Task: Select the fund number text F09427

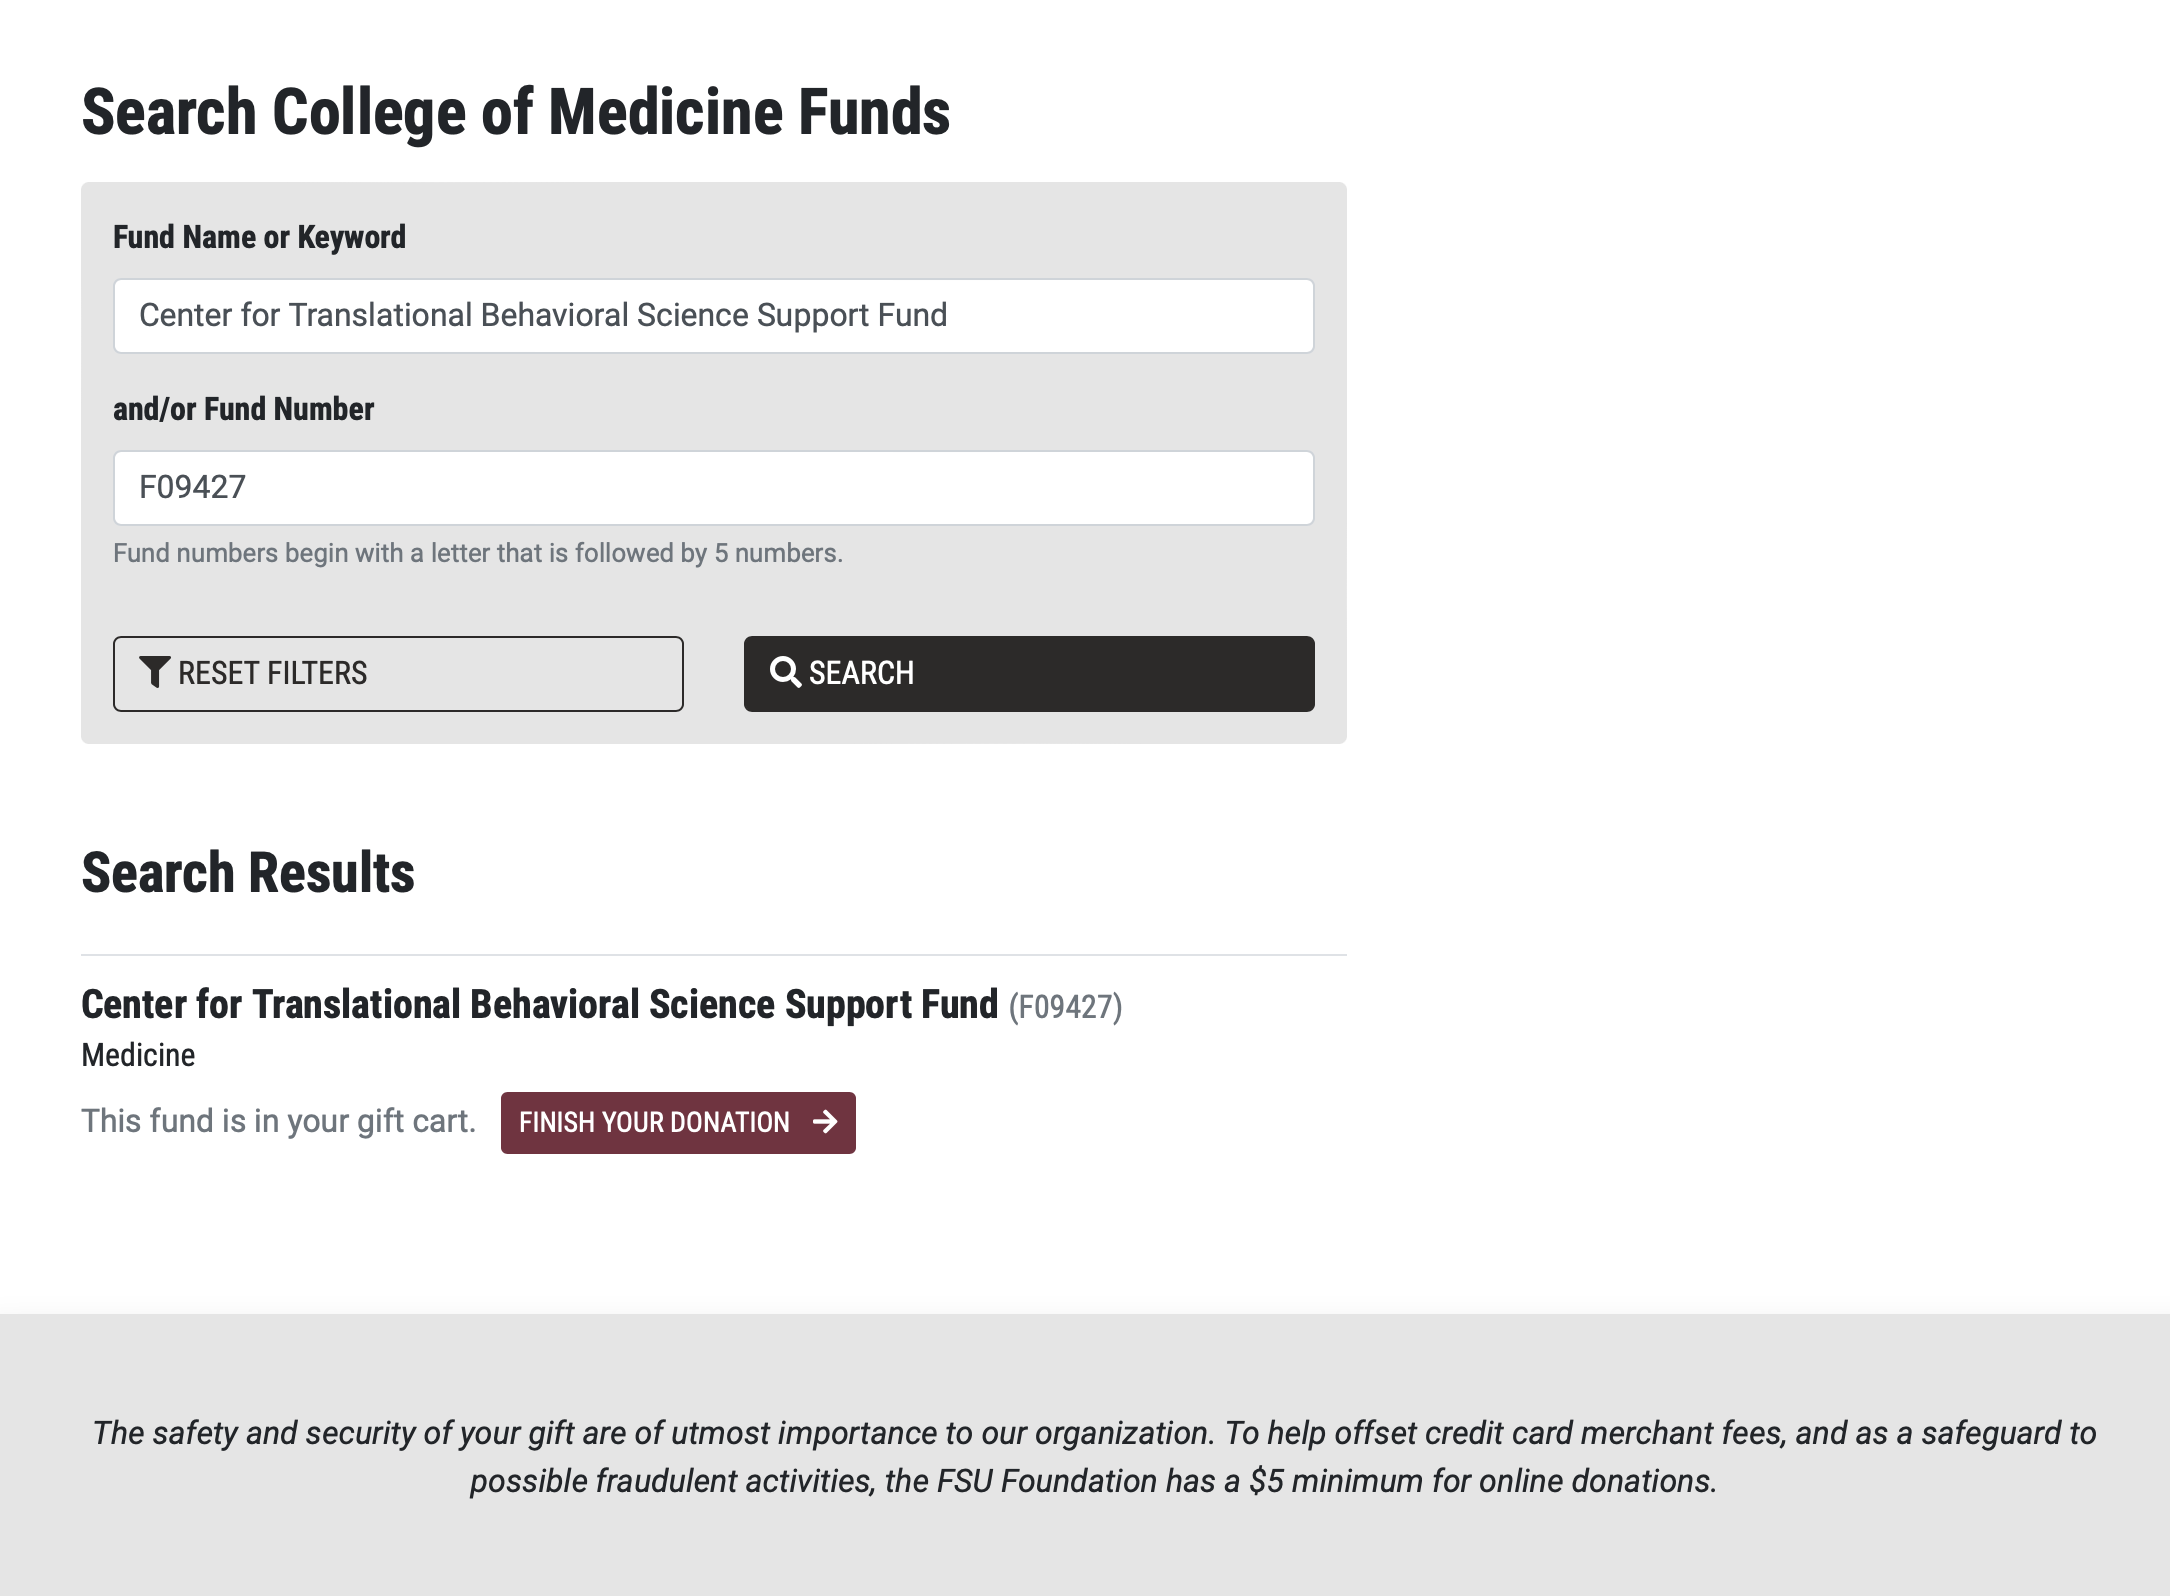Action: point(192,487)
